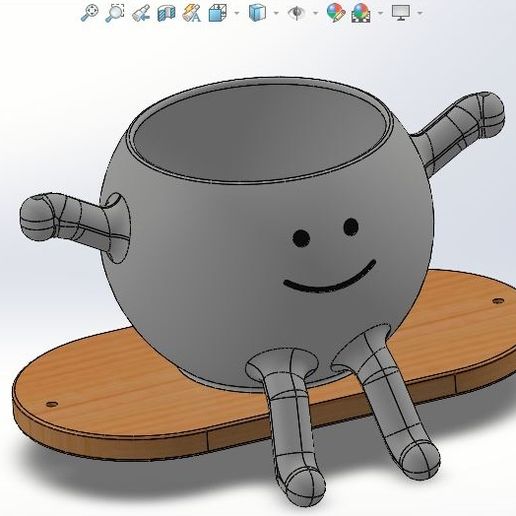
Task: Toggle Hide/Show Items eye icon
Action: click(297, 13)
